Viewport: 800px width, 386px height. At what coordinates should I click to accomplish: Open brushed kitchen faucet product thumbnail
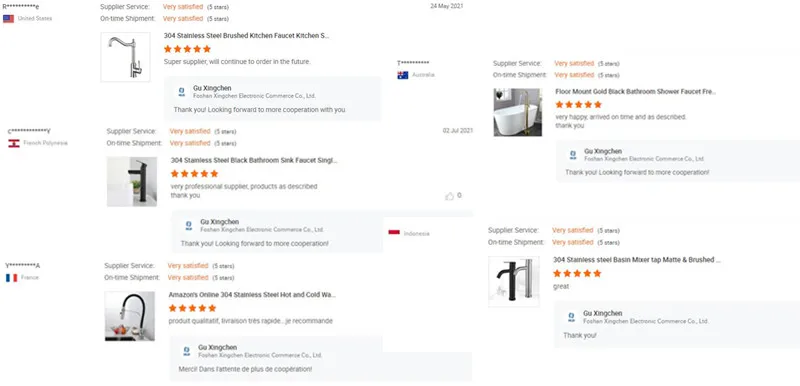click(126, 57)
